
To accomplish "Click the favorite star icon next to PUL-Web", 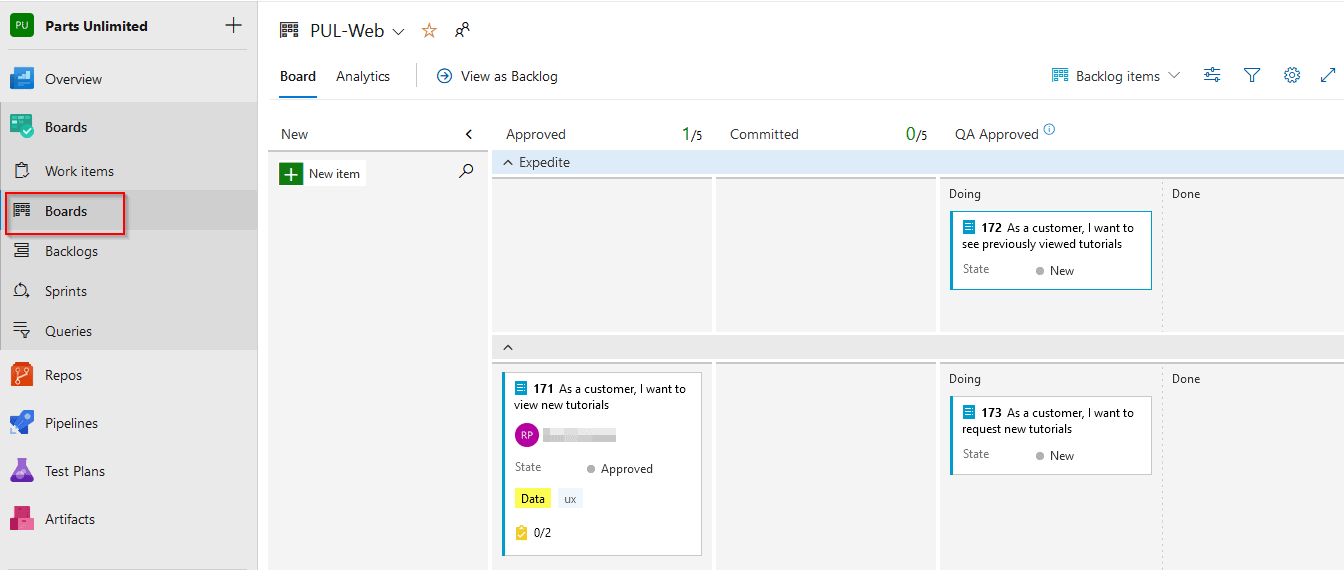I will (429, 31).
